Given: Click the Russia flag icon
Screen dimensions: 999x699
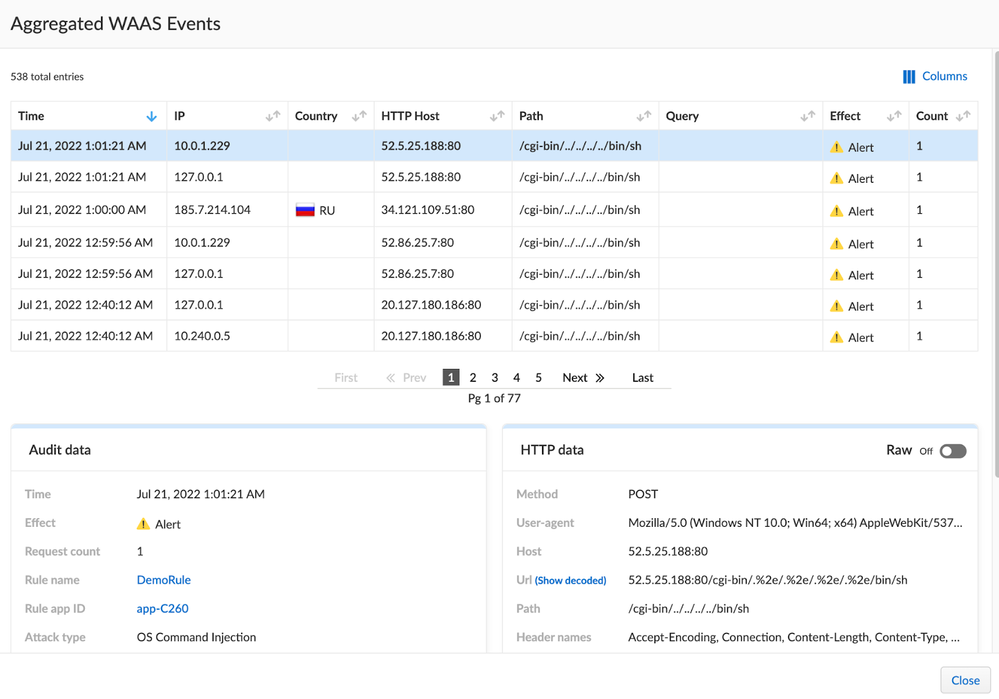Looking at the screenshot, I should pos(305,211).
